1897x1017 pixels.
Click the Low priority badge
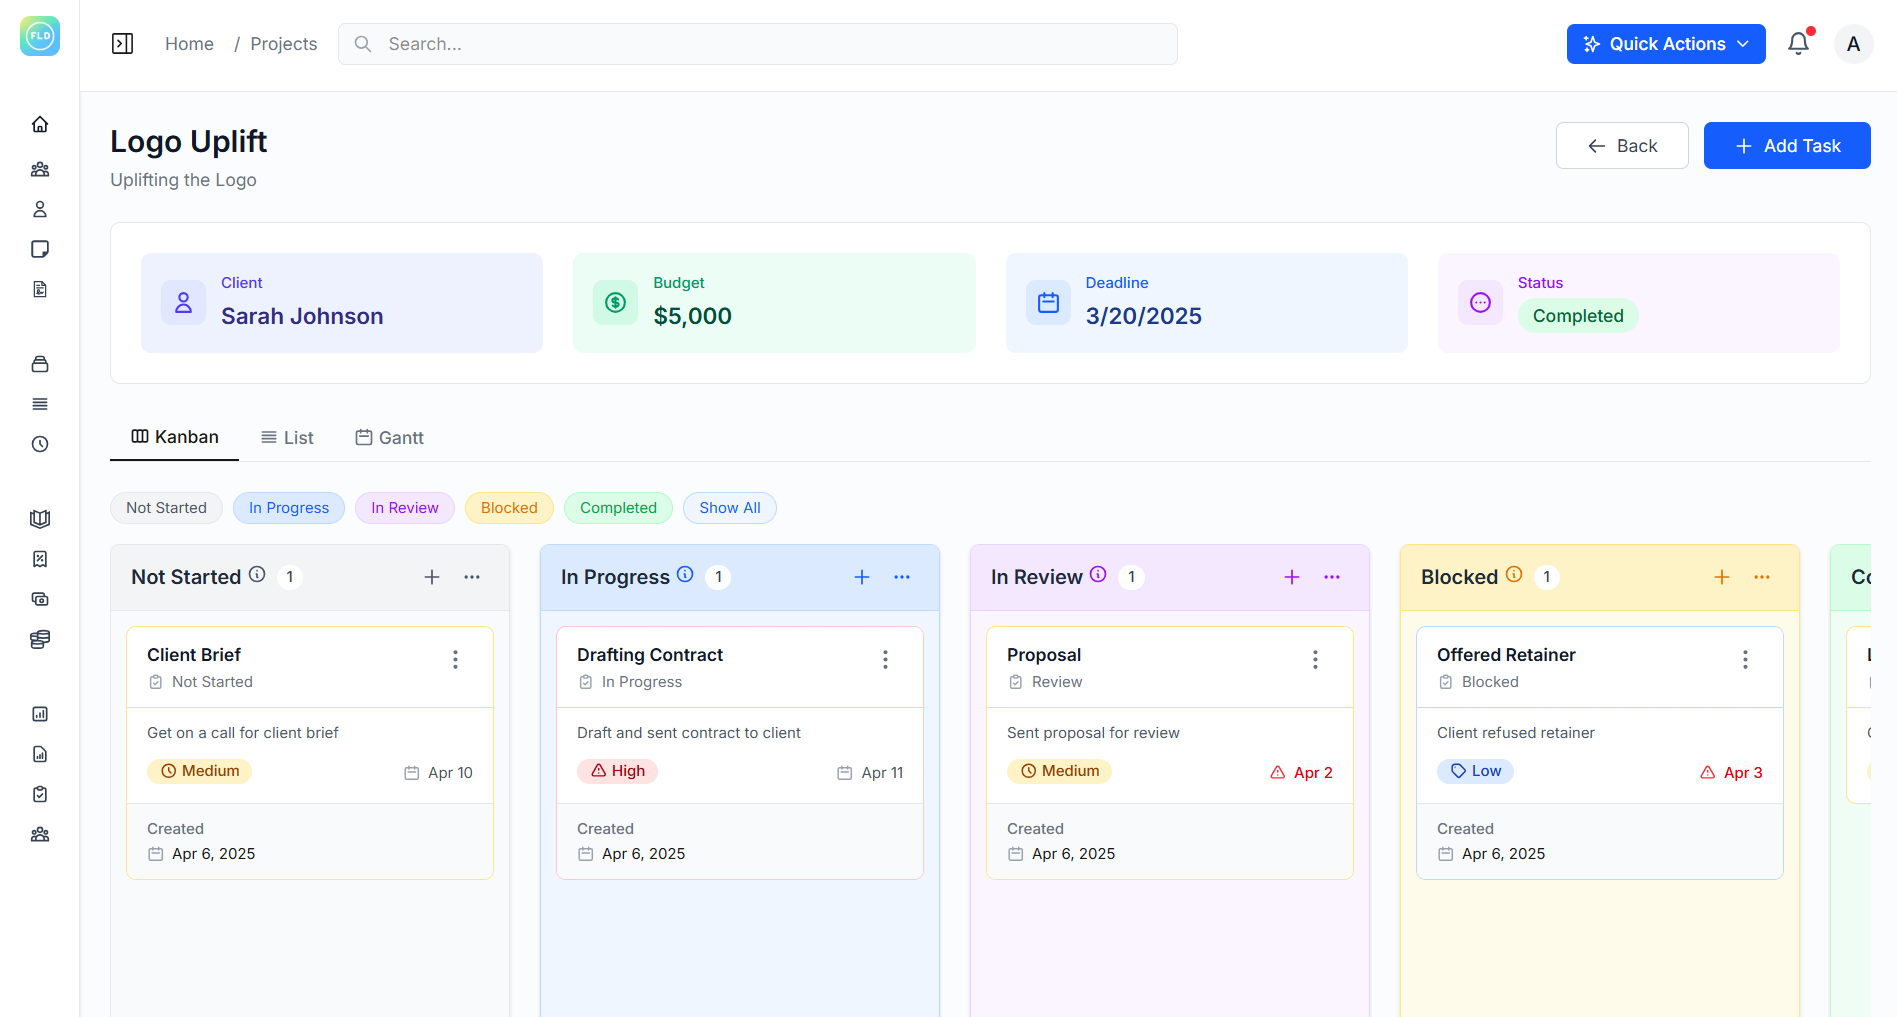point(1475,771)
